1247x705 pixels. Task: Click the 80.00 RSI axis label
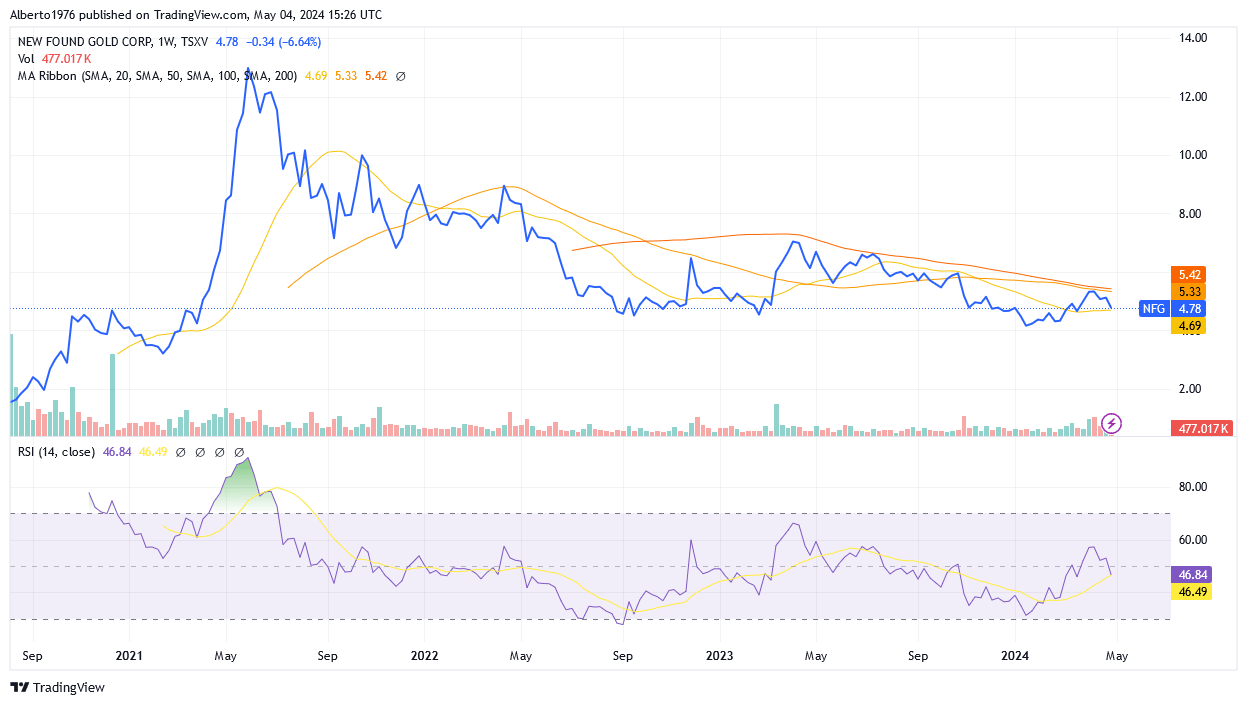[1194, 487]
